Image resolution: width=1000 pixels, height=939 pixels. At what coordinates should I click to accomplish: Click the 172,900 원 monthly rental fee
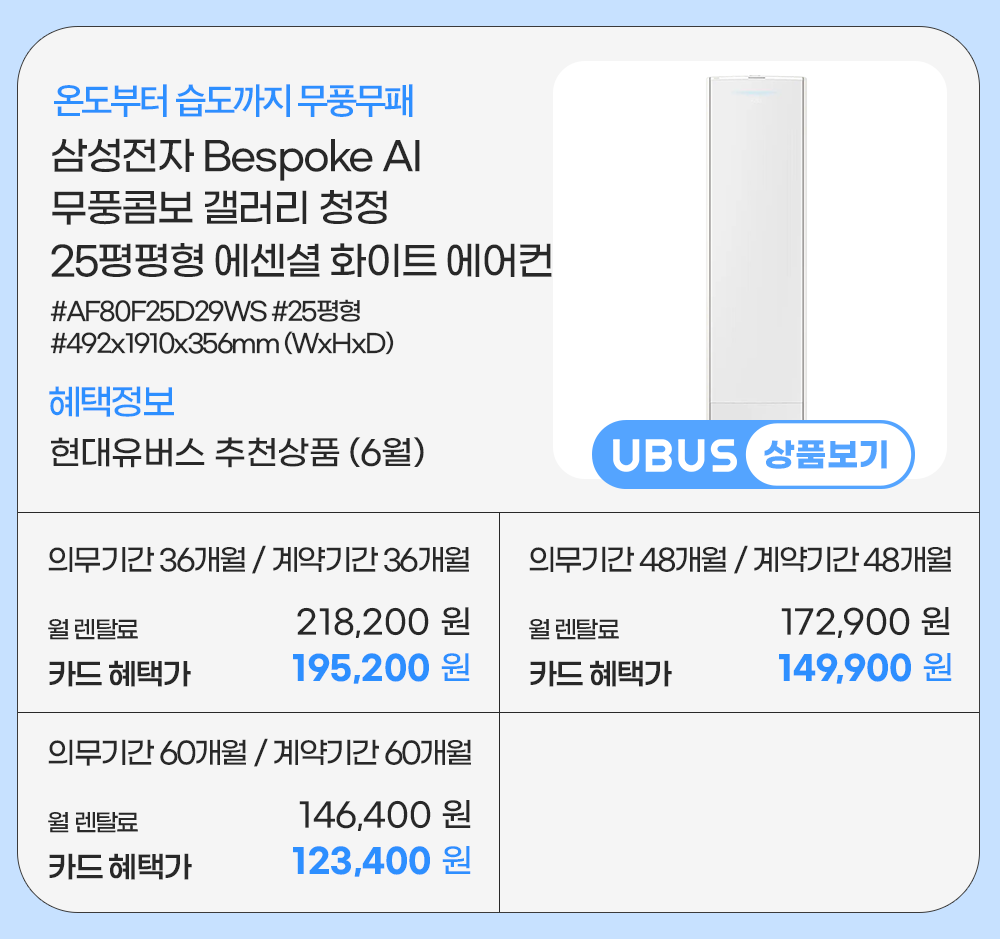[x=864, y=623]
